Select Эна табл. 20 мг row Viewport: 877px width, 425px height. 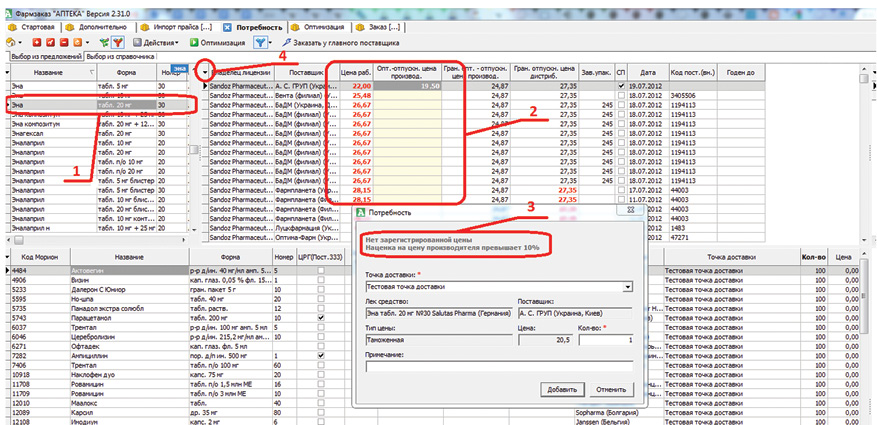point(99,105)
